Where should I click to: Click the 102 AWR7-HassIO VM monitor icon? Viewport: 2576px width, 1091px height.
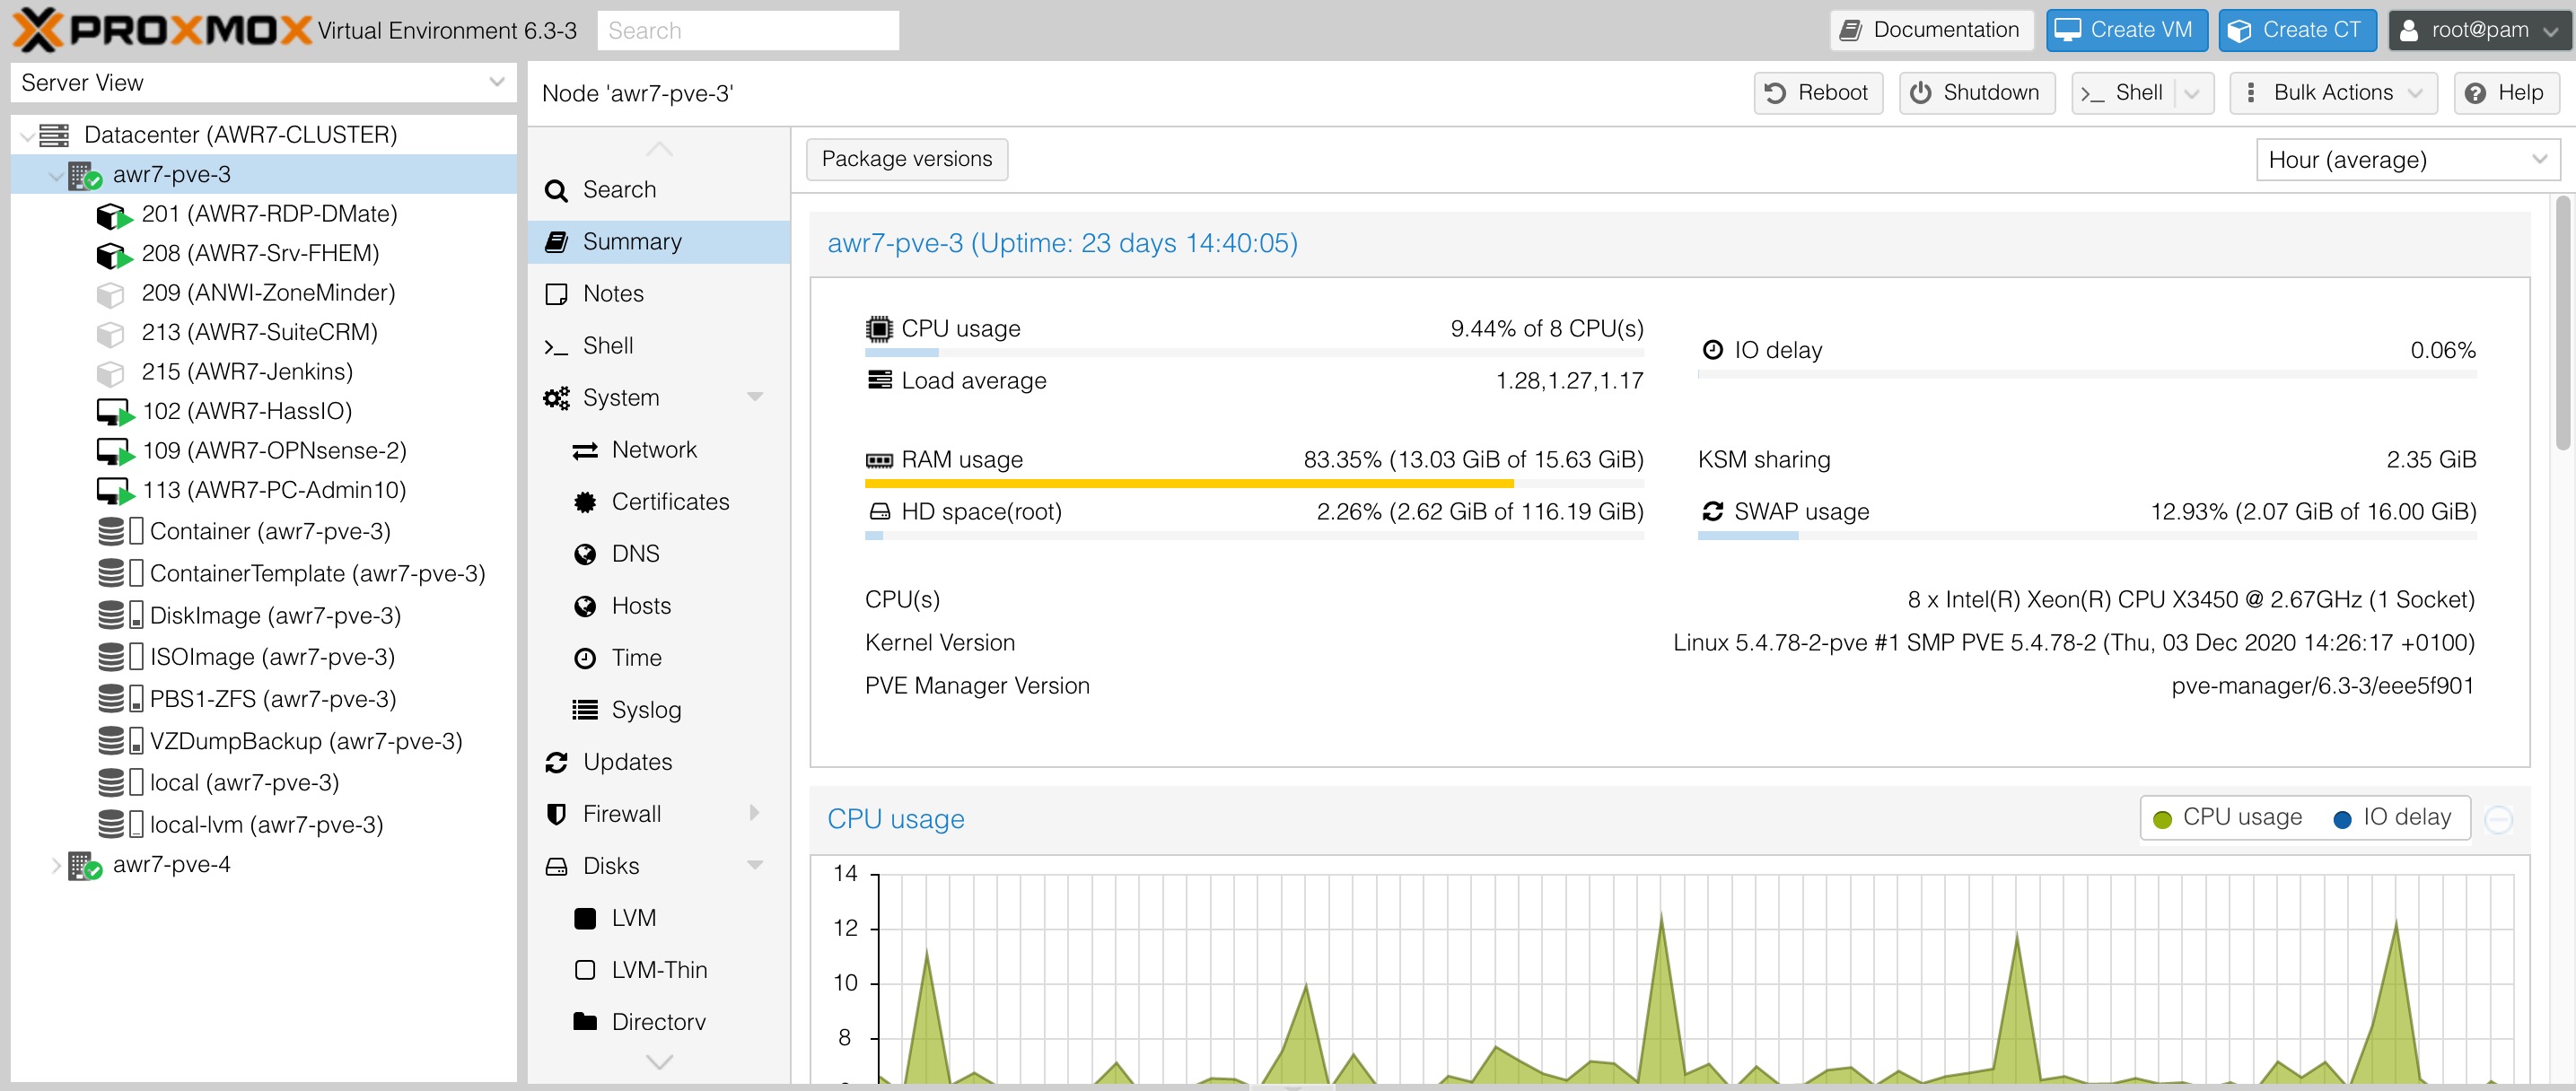pos(114,412)
